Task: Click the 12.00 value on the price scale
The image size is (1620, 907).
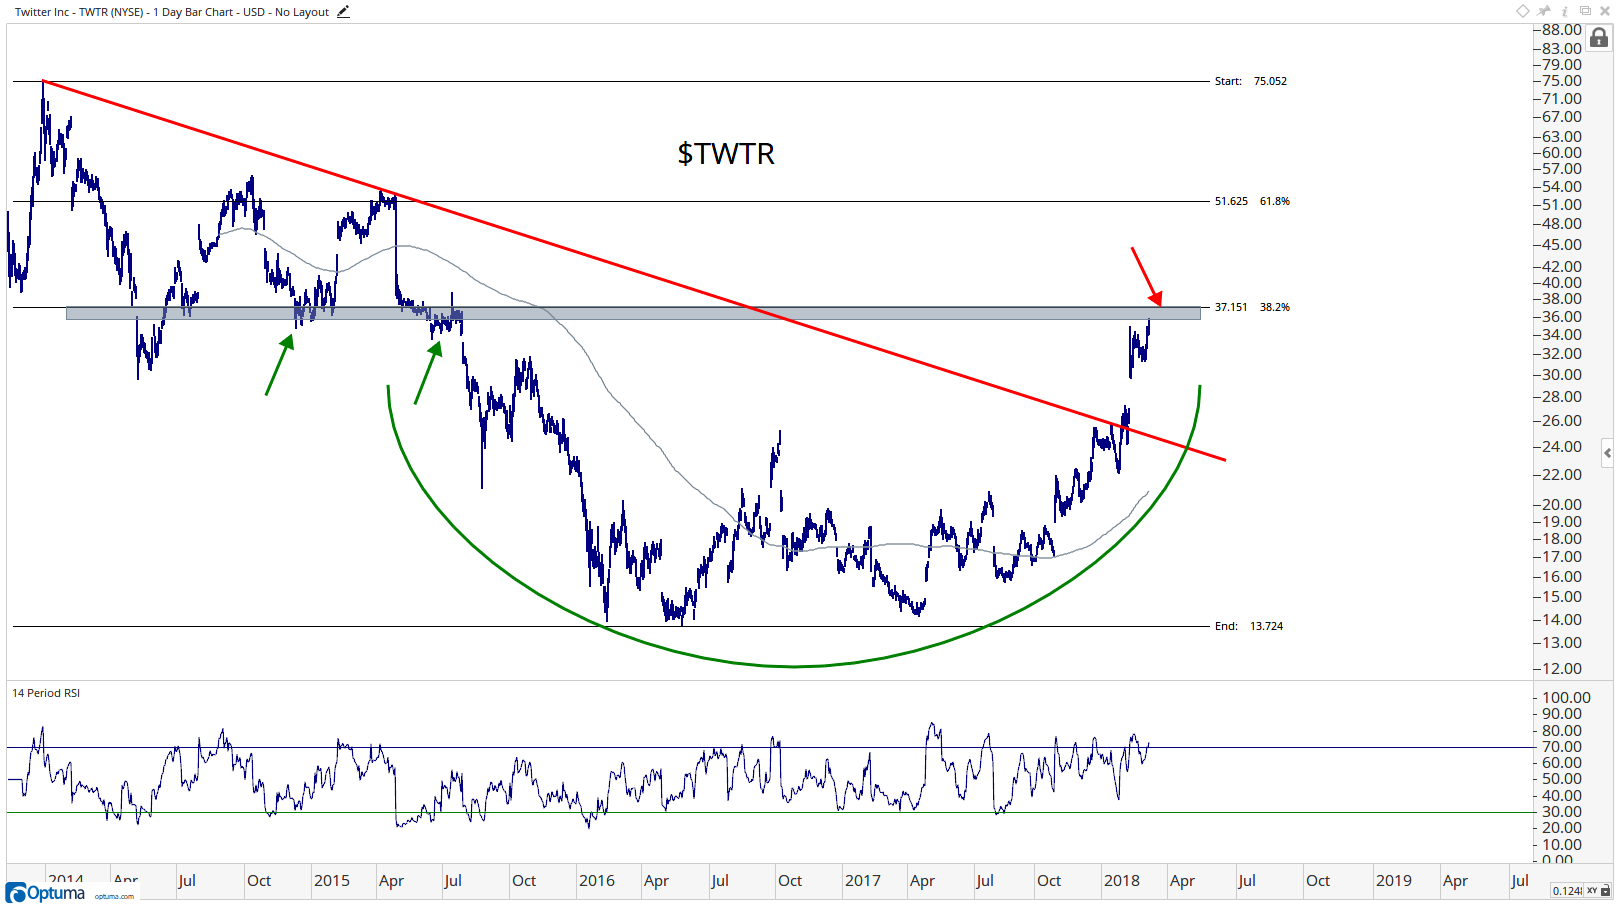Action: tap(1562, 669)
